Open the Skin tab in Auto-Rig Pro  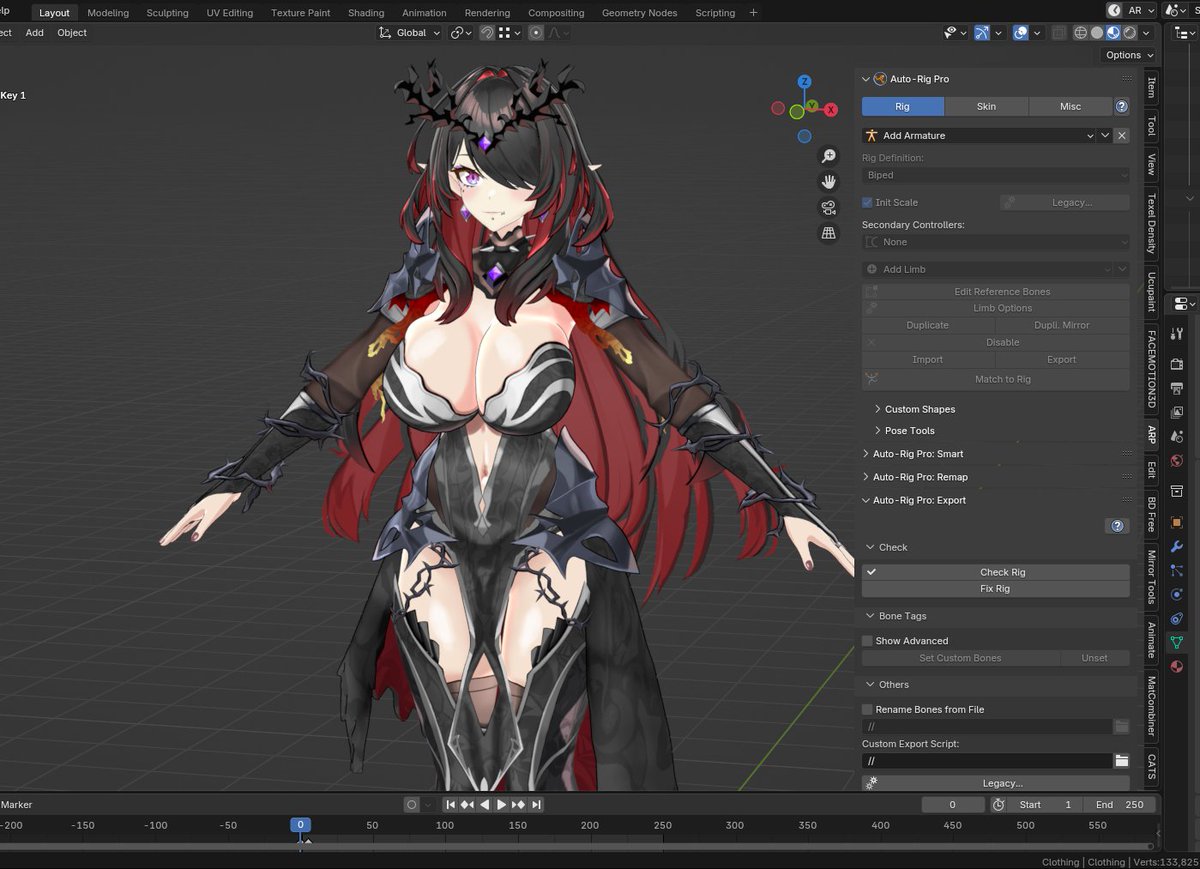click(986, 106)
